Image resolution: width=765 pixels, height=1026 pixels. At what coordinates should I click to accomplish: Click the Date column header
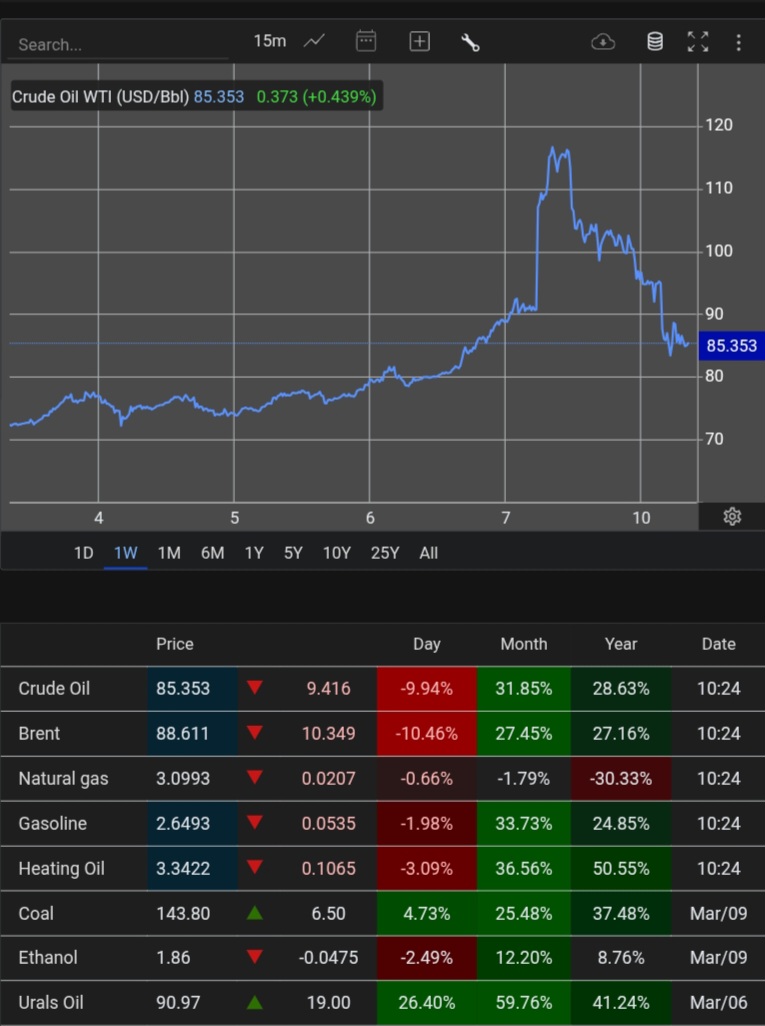[718, 645]
